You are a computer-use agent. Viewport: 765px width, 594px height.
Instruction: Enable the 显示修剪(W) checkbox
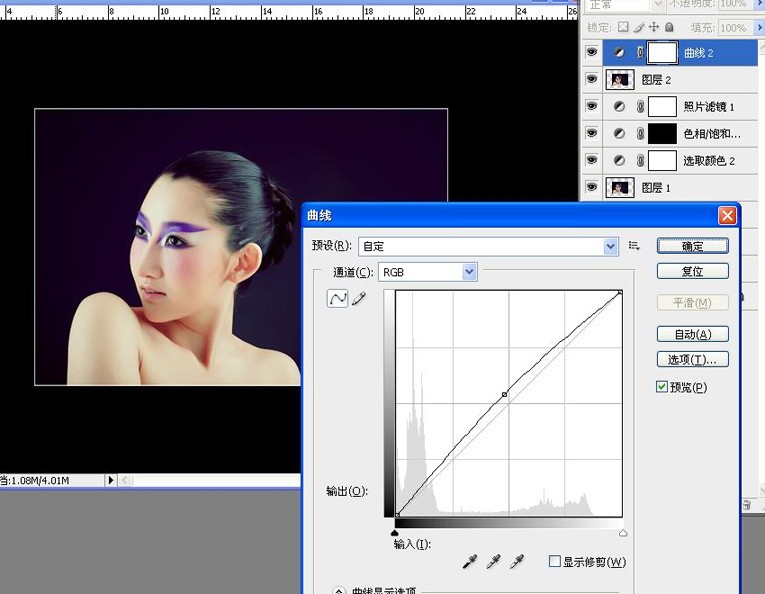point(554,561)
